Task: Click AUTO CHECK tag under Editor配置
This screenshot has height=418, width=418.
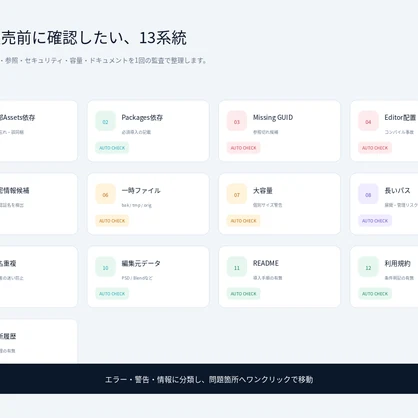Action: click(x=375, y=148)
